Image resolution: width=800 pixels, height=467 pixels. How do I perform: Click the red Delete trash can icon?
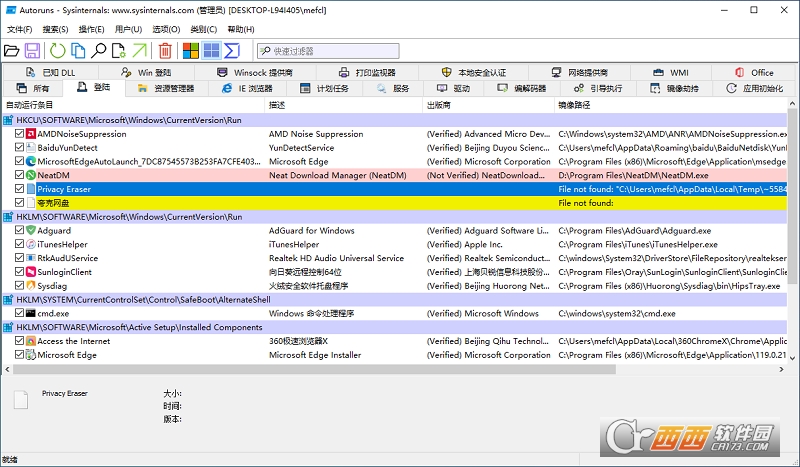(165, 51)
